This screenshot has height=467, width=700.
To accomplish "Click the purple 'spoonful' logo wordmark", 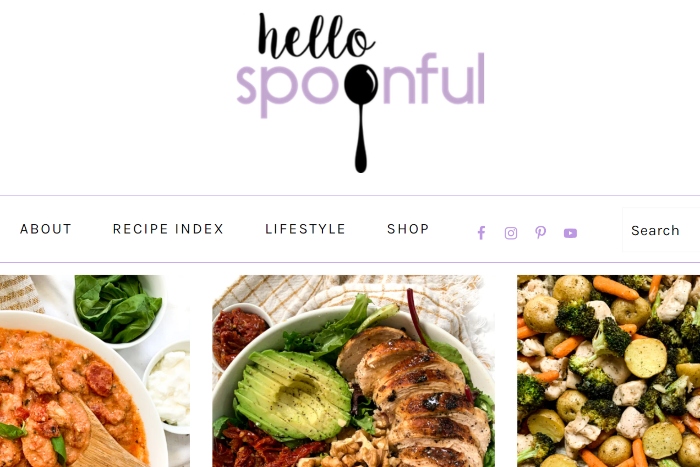I will pos(360,85).
